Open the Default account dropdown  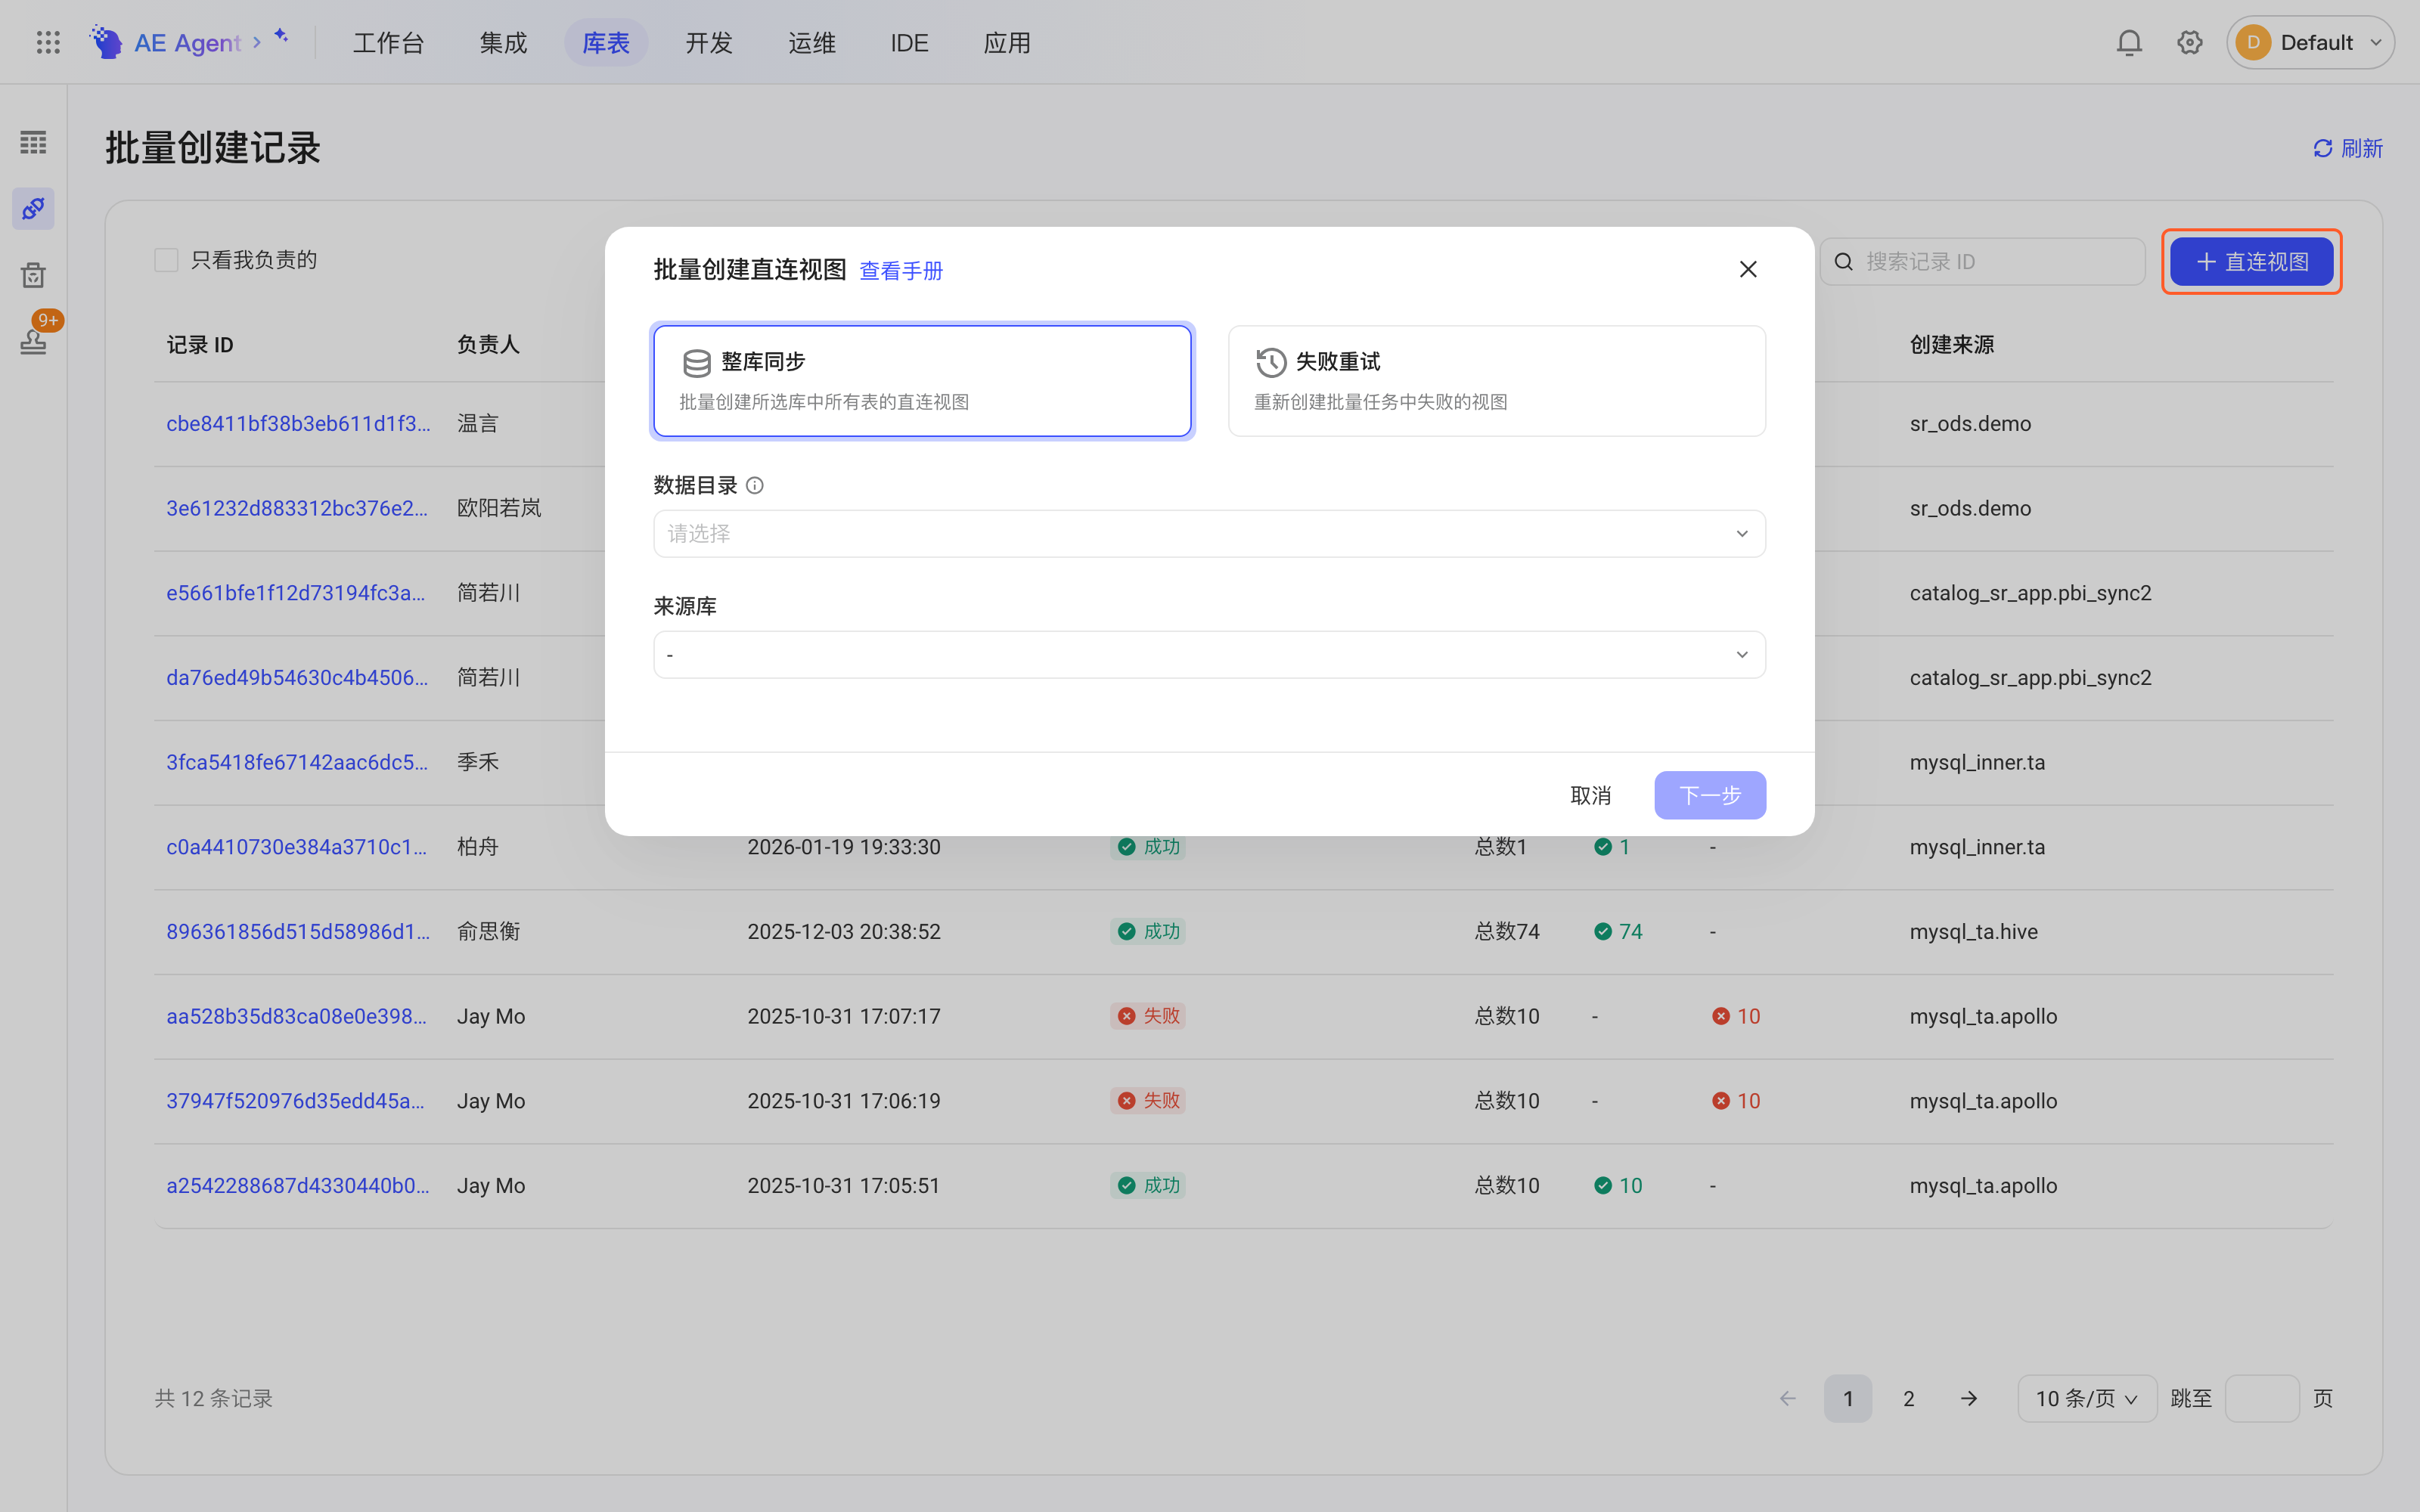(2310, 42)
